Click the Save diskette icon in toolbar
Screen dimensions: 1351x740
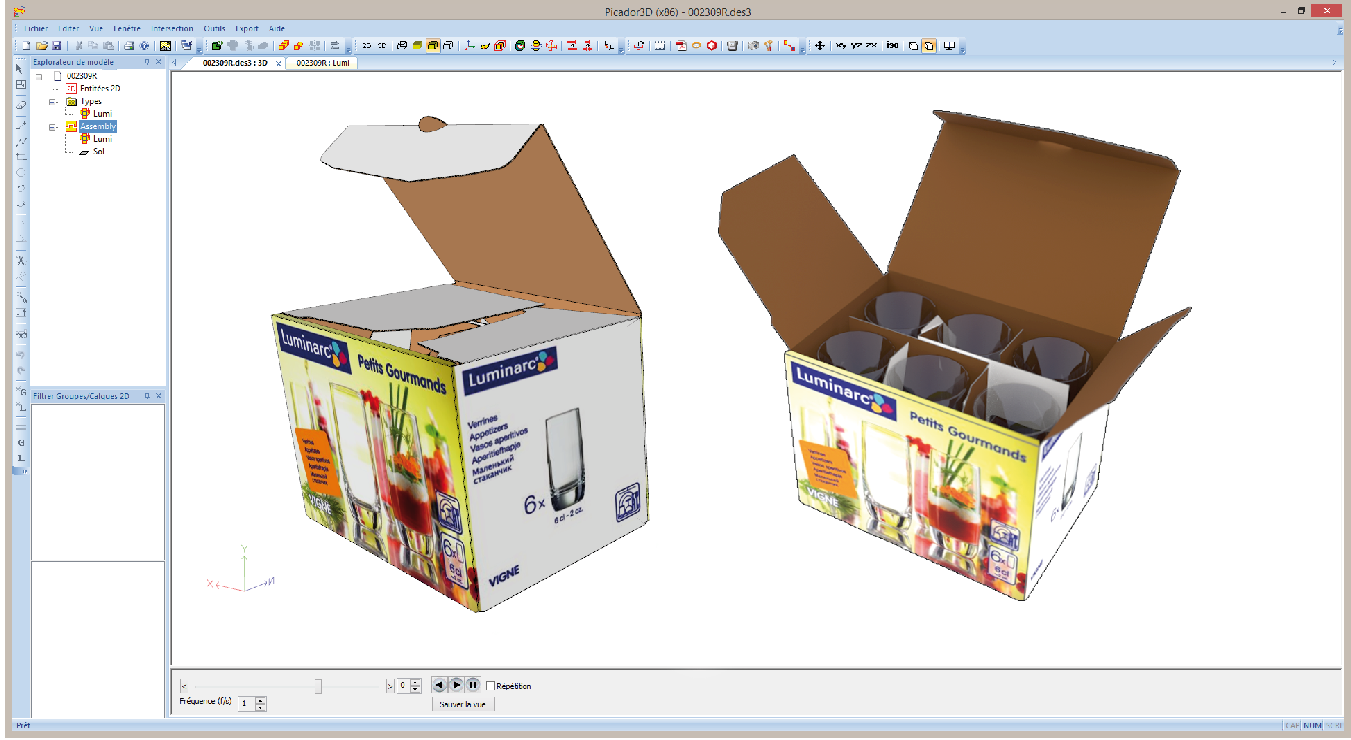pyautogui.click(x=56, y=46)
